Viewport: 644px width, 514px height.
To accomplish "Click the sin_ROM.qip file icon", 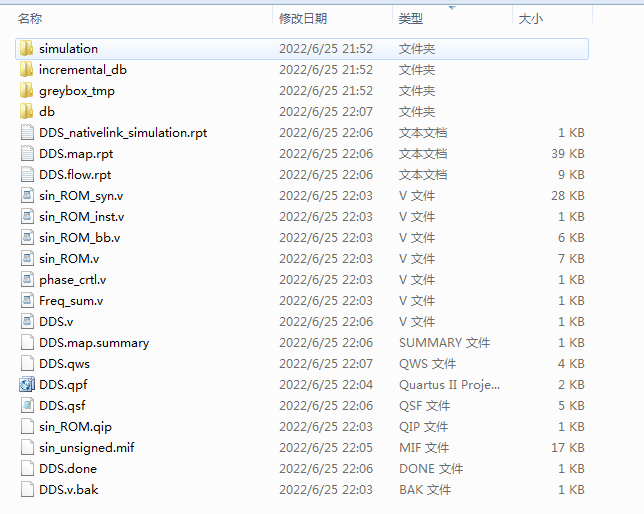I will coord(27,426).
